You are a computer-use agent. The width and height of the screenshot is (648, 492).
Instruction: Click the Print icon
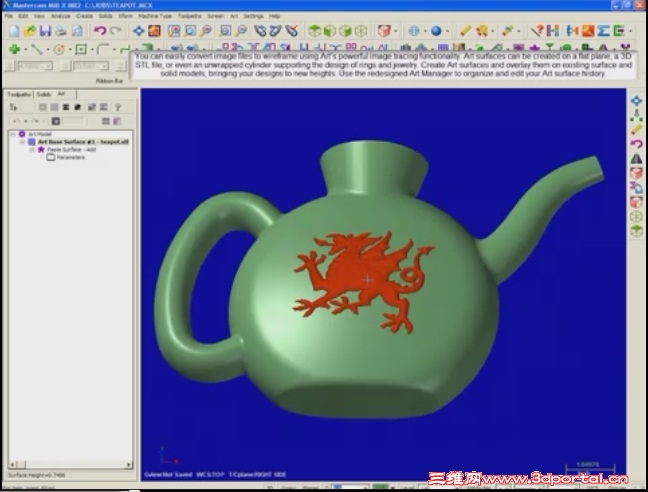tap(61, 31)
